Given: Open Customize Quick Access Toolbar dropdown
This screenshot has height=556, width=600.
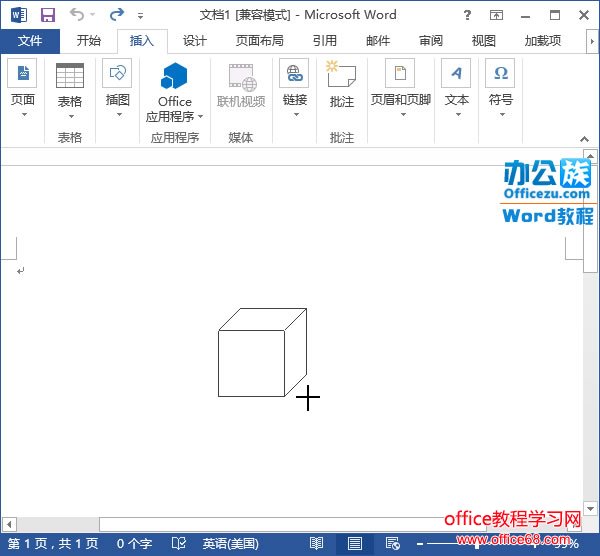Looking at the screenshot, I should click(x=140, y=16).
